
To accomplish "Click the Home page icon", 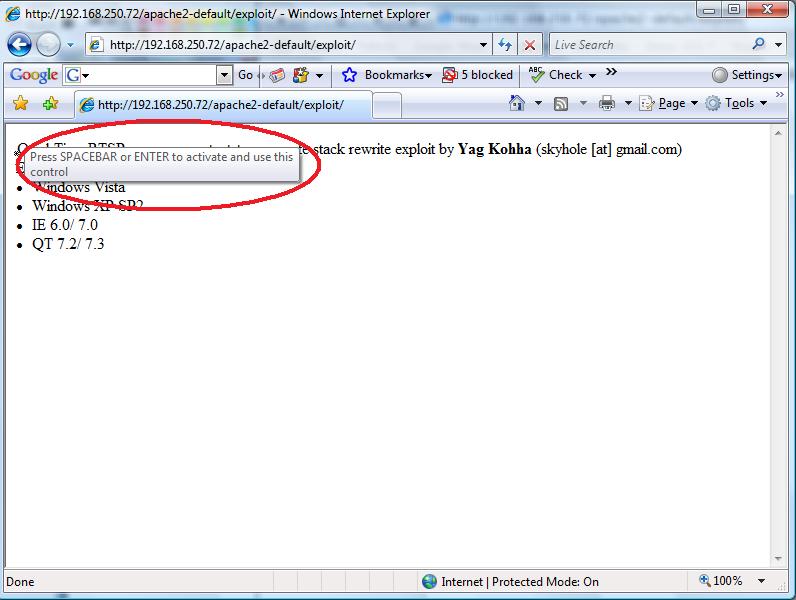I will tap(517, 103).
